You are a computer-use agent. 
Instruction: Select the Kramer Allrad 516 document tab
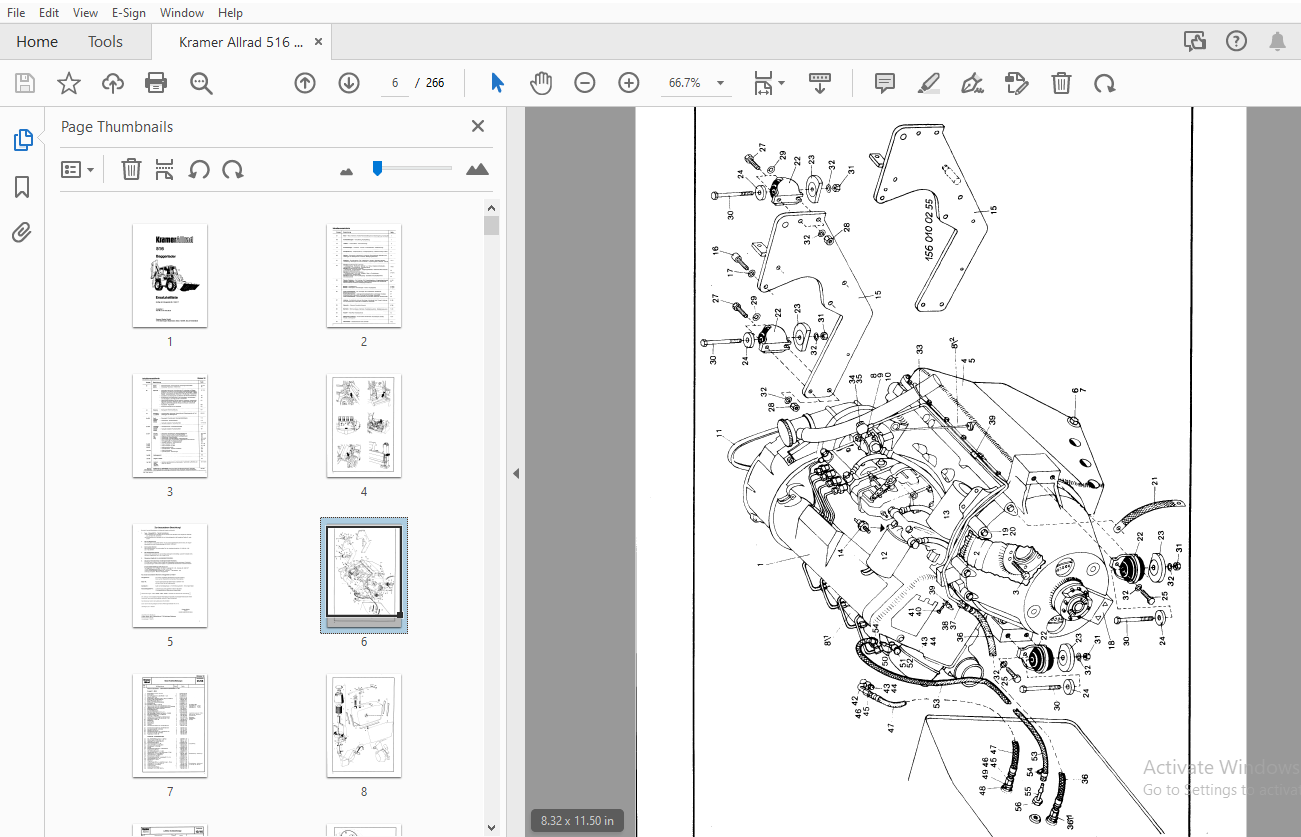coord(241,42)
